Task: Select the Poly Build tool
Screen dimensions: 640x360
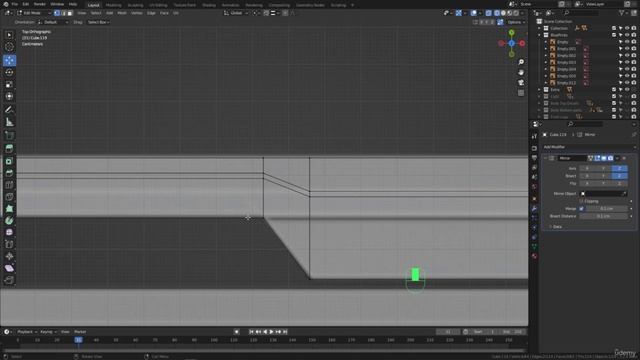Action: [x=9, y=209]
